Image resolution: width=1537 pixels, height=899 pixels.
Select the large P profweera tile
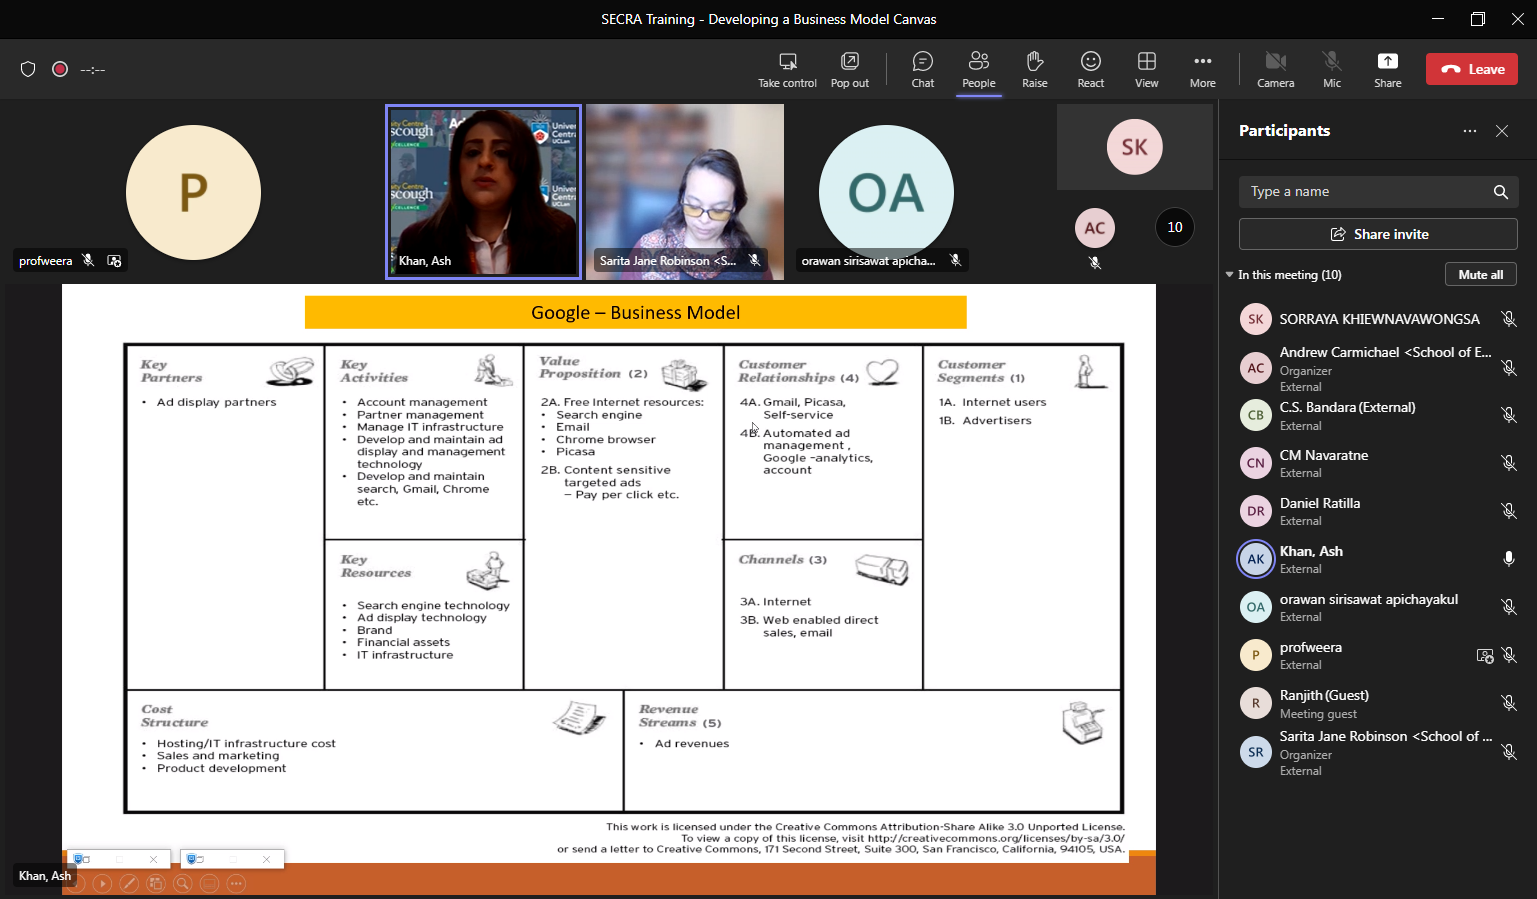(193, 192)
